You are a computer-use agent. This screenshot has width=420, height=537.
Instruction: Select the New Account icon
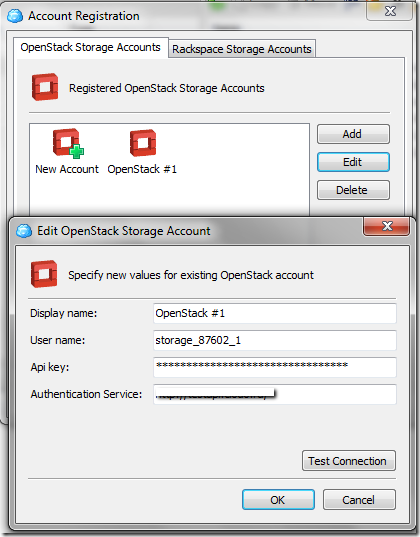point(68,144)
